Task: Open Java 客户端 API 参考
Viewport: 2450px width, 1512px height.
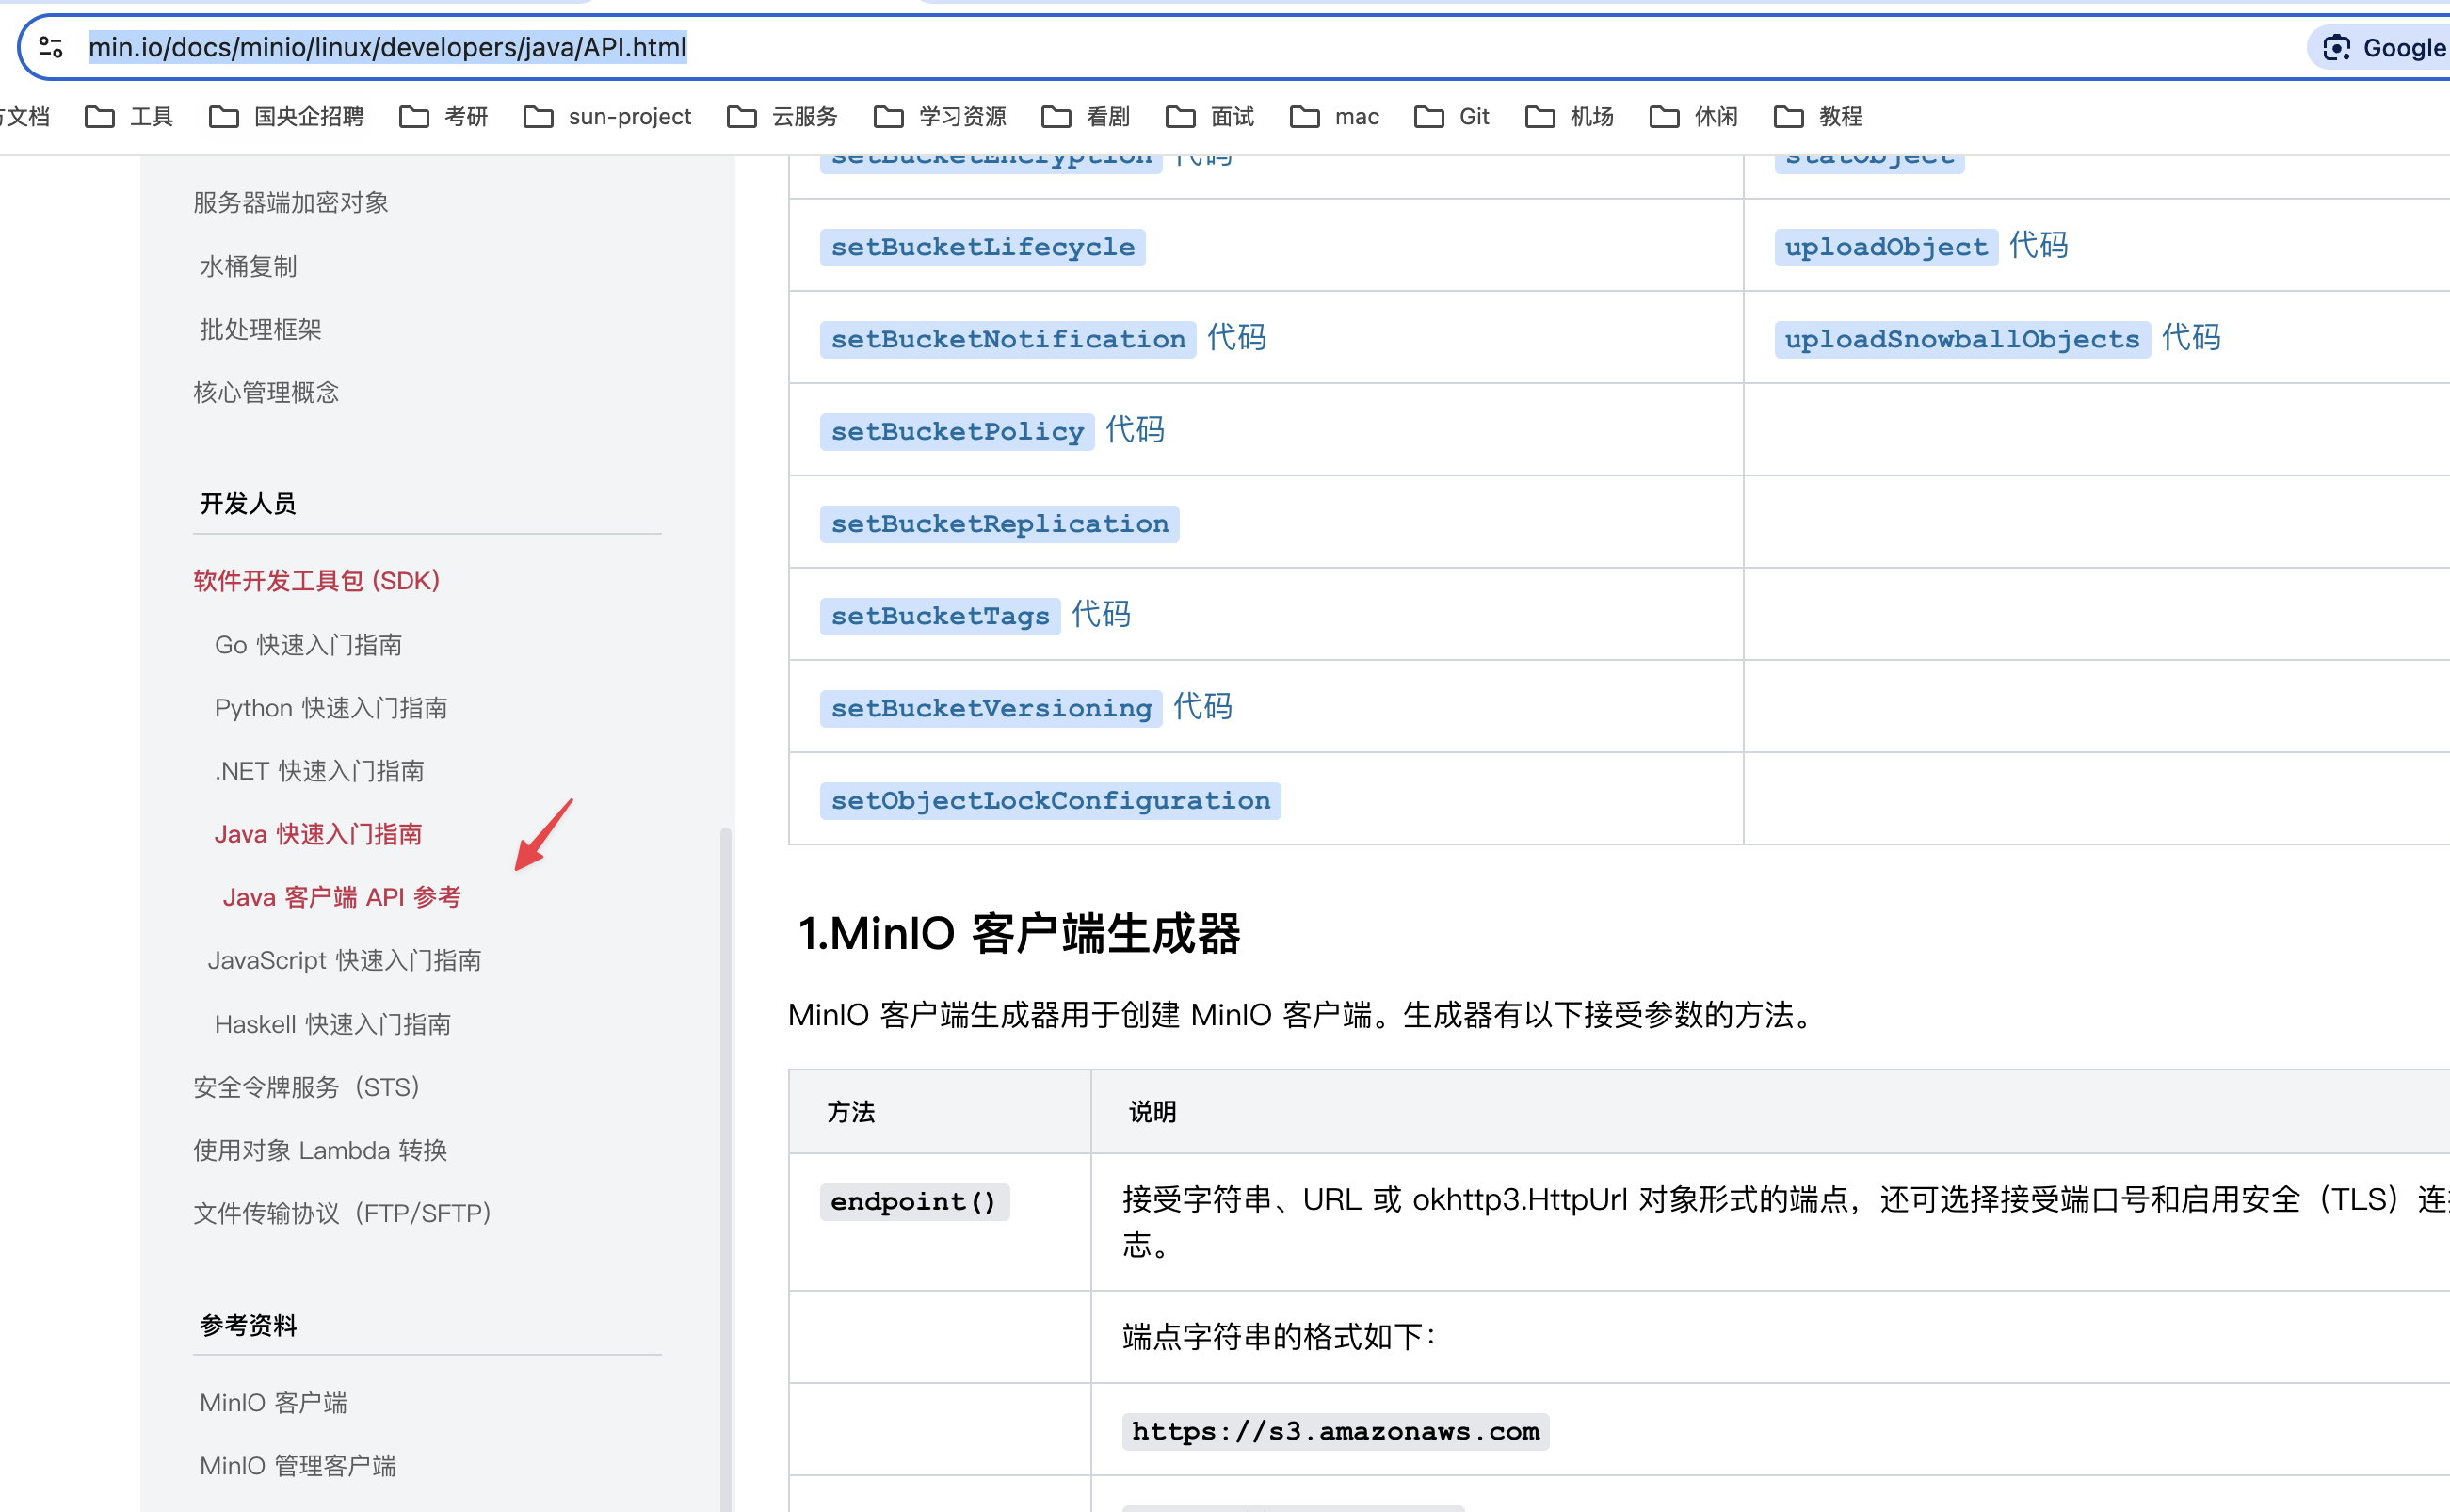Action: (341, 897)
